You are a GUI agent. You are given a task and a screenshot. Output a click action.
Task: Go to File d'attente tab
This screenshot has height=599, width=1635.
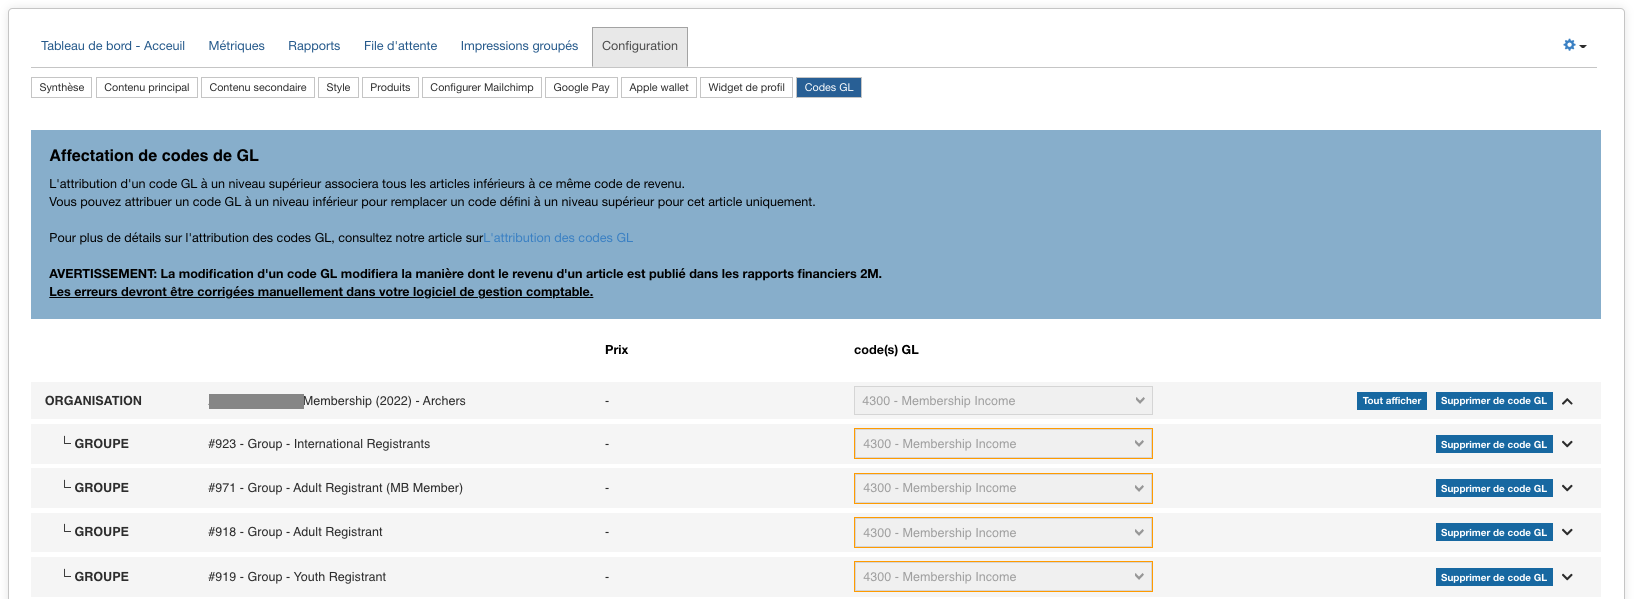pyautogui.click(x=400, y=46)
